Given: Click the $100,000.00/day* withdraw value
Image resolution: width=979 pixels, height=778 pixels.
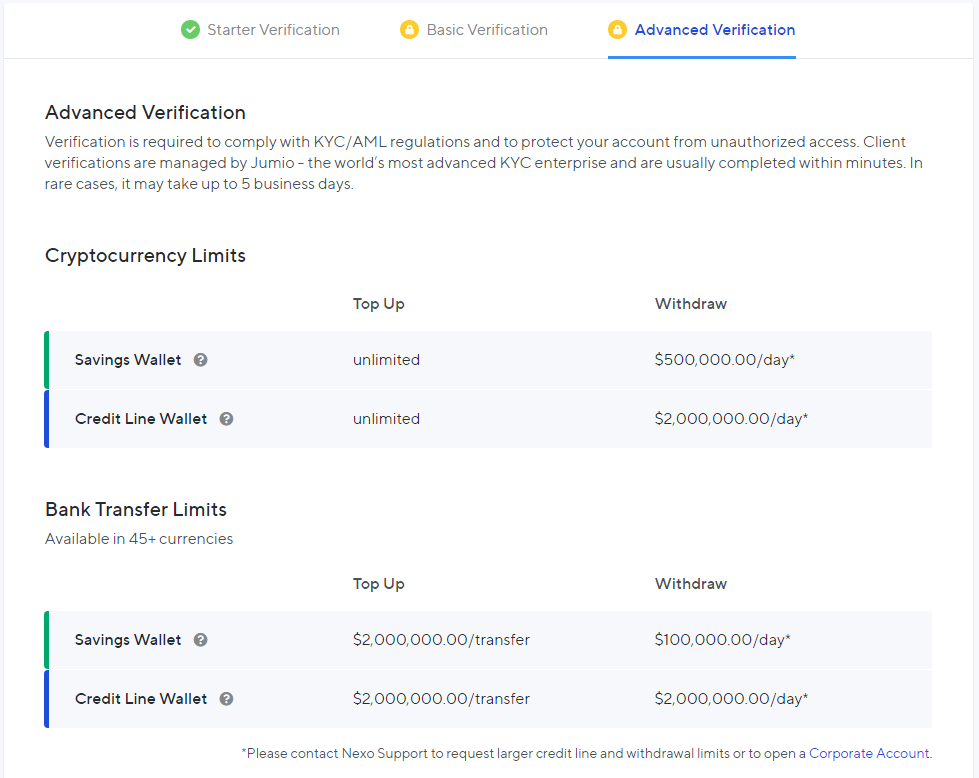Looking at the screenshot, I should 722,639.
